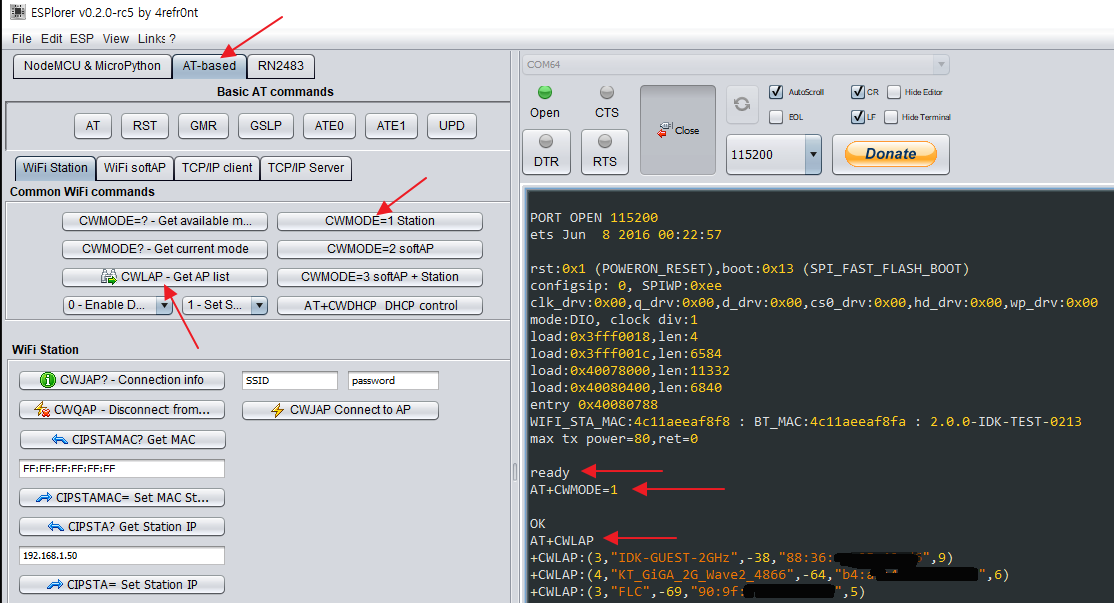The height and width of the screenshot is (603, 1114).
Task: Toggle the RTS line button
Action: (x=605, y=151)
